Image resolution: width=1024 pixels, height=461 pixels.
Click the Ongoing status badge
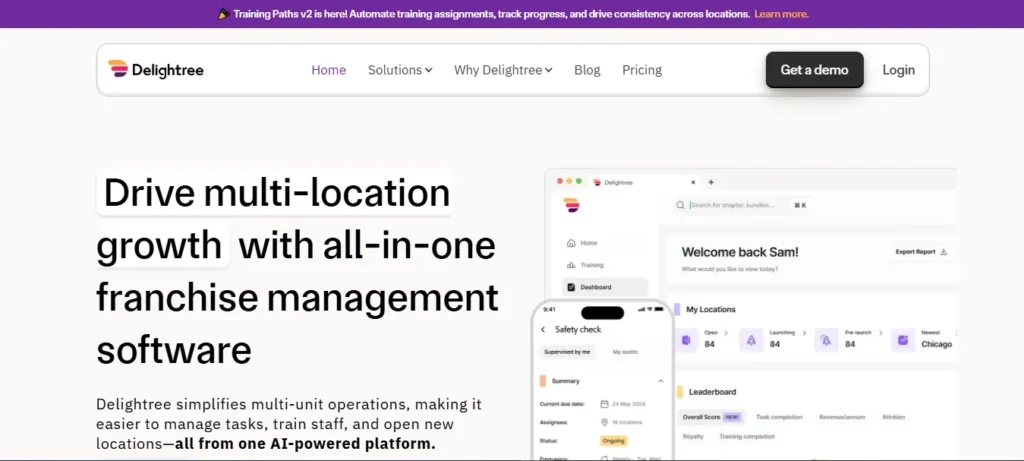[x=613, y=441]
